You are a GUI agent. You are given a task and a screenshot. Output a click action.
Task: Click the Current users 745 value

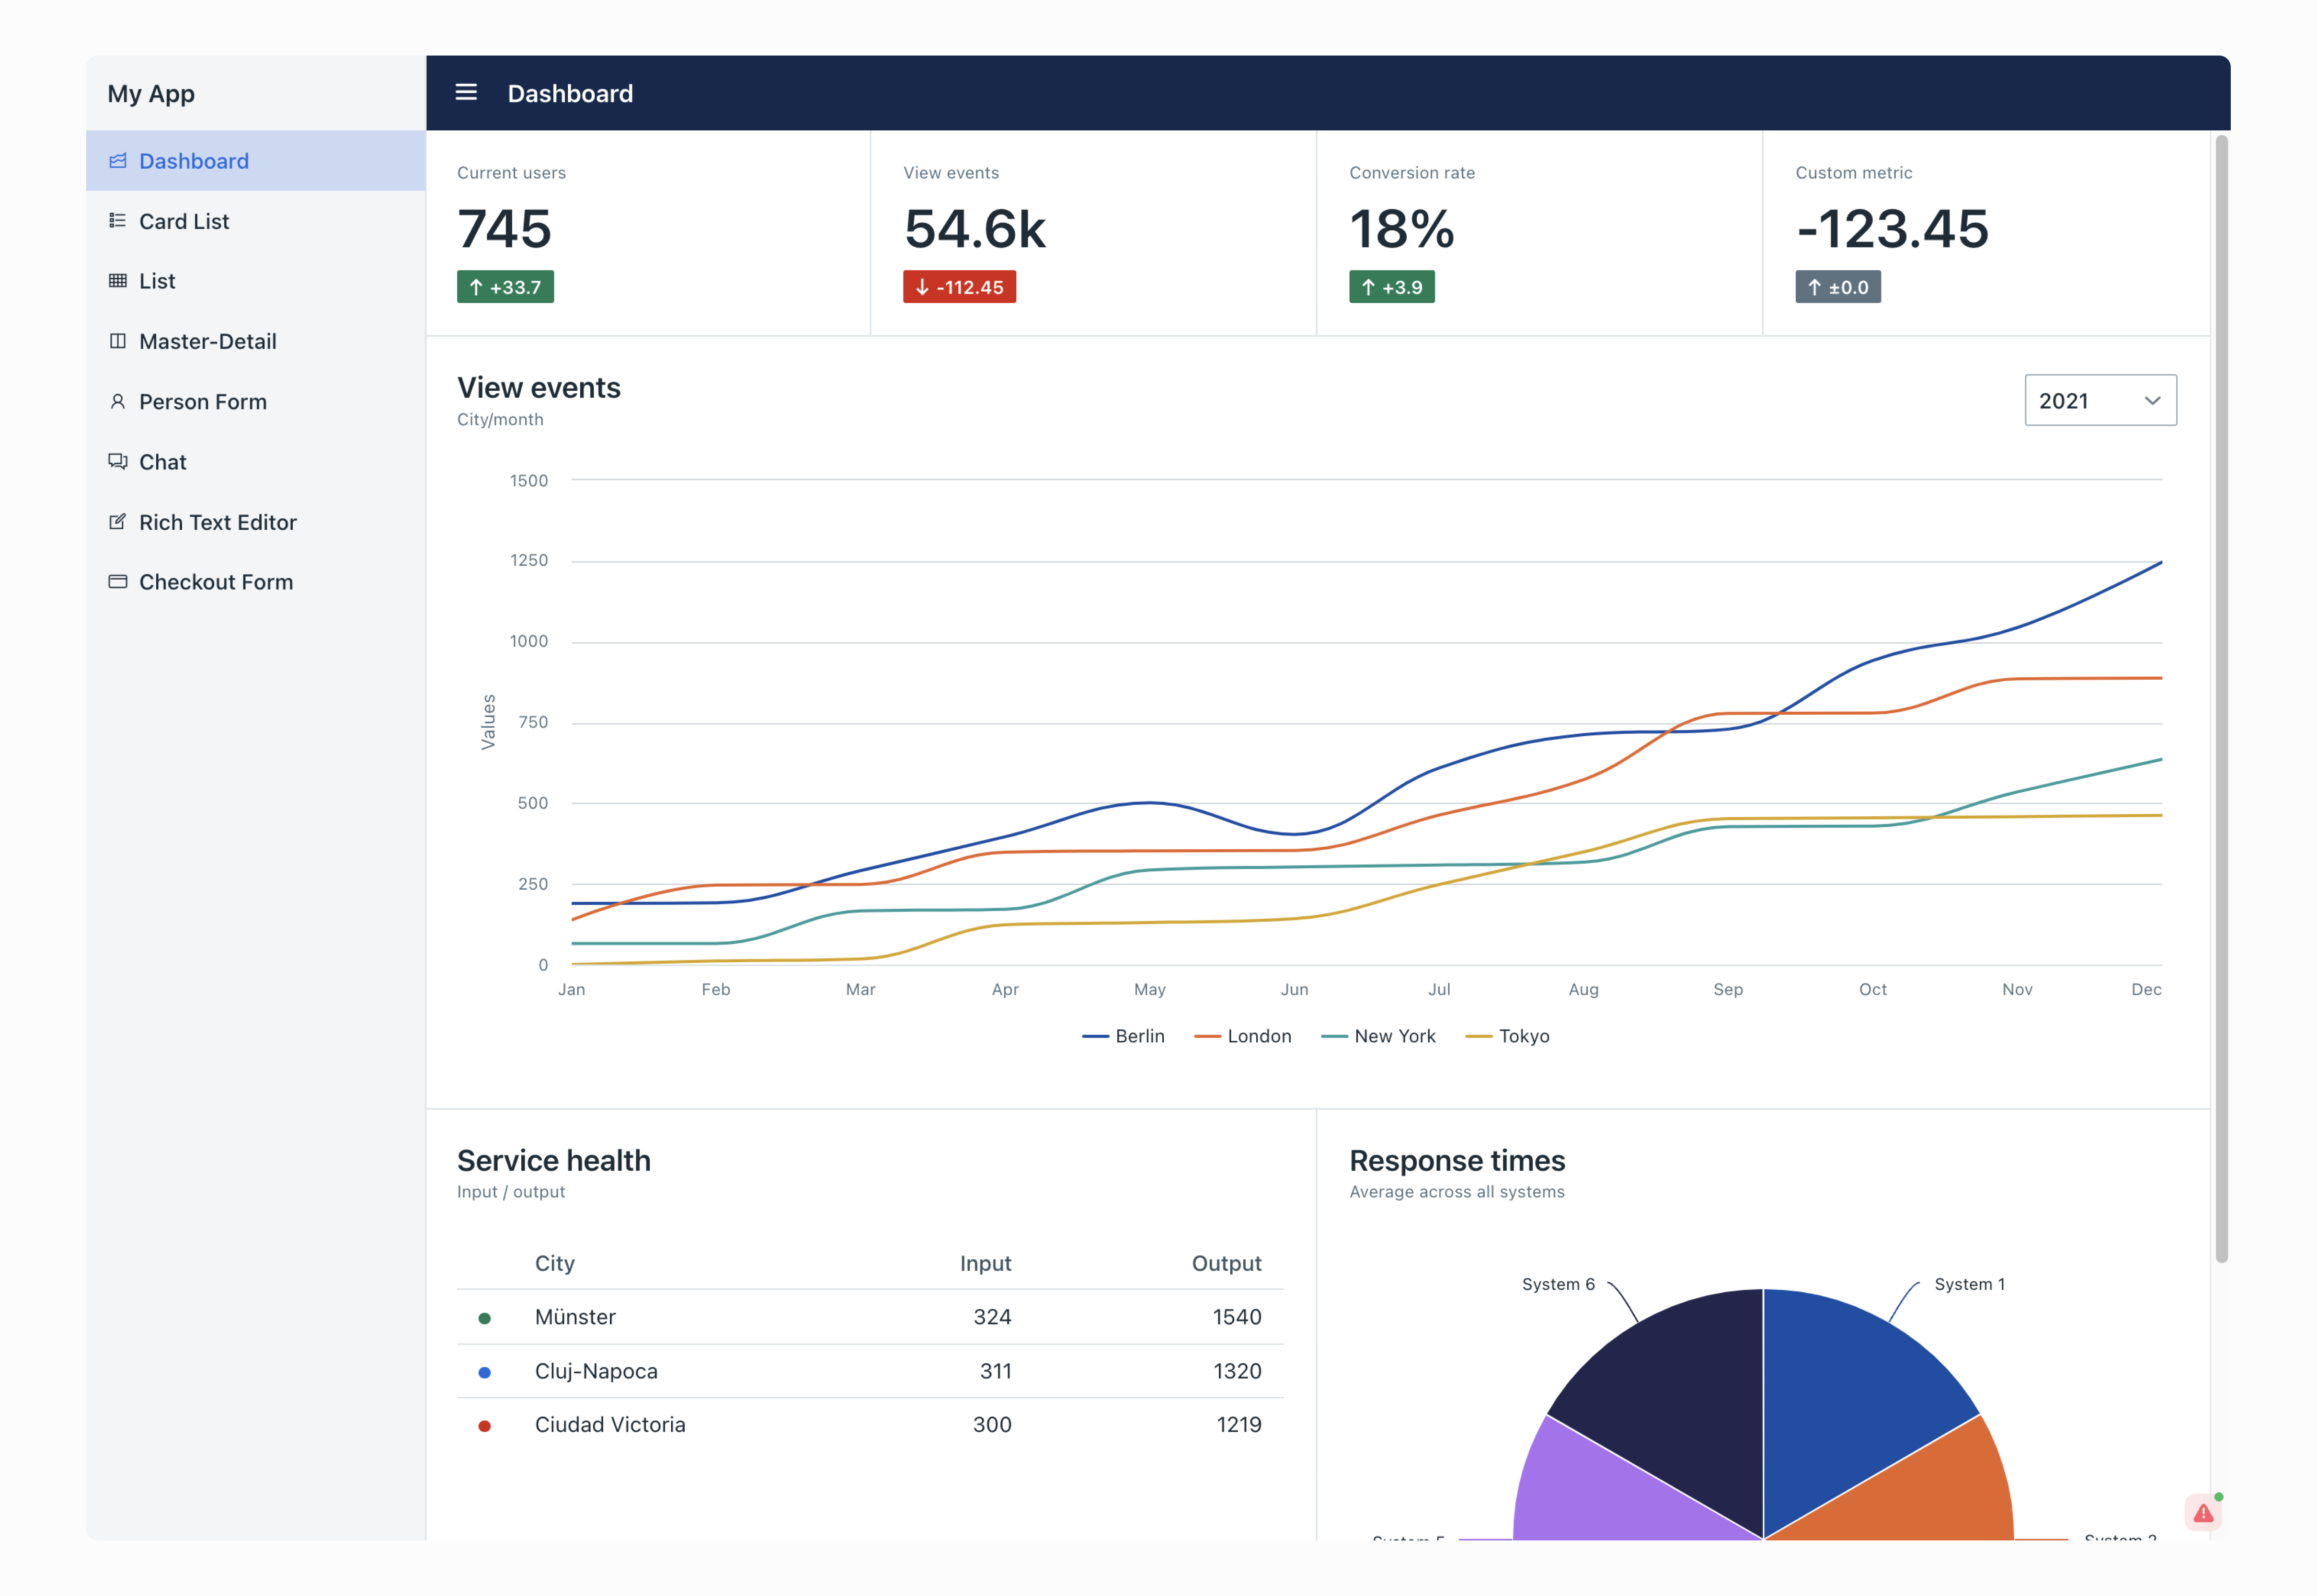pos(504,228)
